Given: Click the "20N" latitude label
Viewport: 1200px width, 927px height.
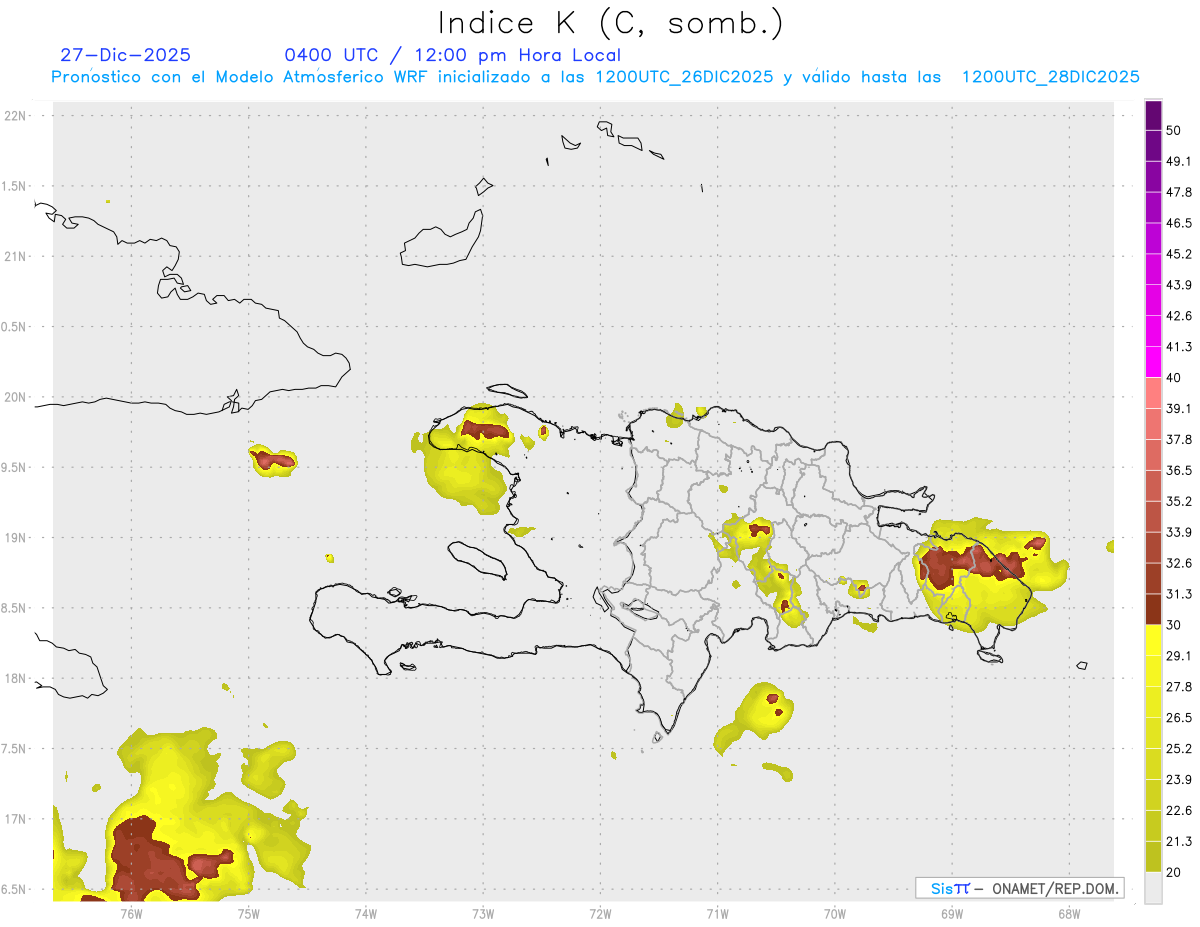Looking at the screenshot, I should [x=17, y=397].
